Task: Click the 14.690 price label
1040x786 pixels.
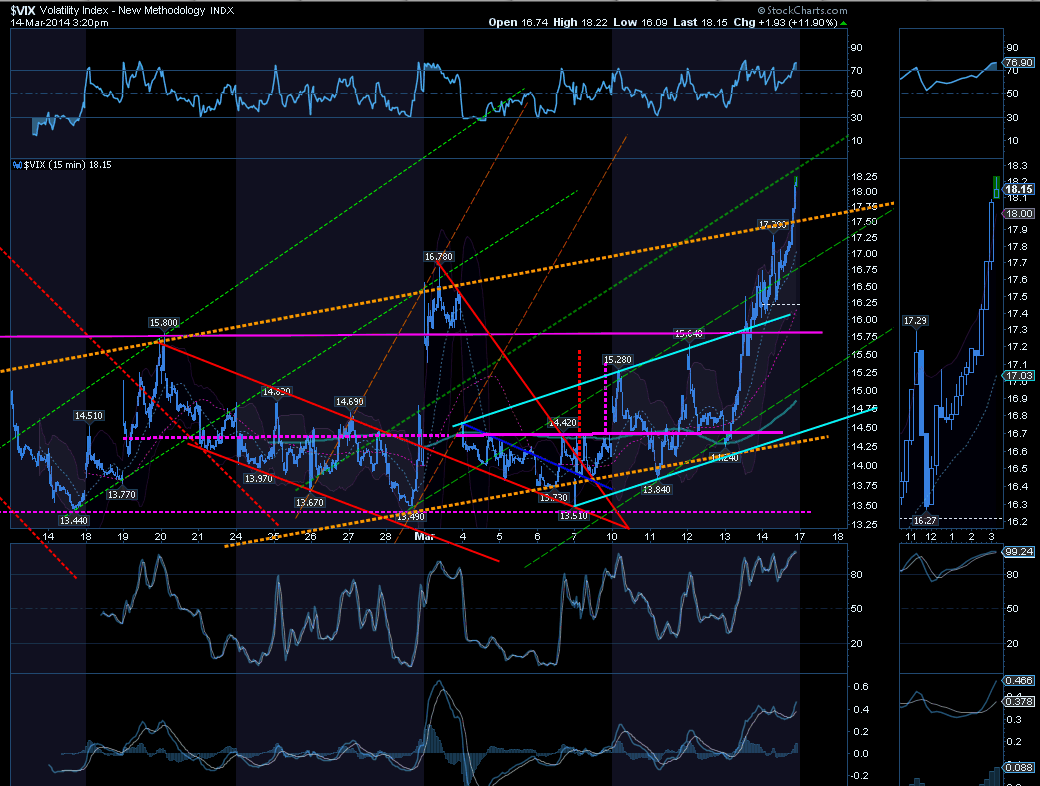Action: 349,402
